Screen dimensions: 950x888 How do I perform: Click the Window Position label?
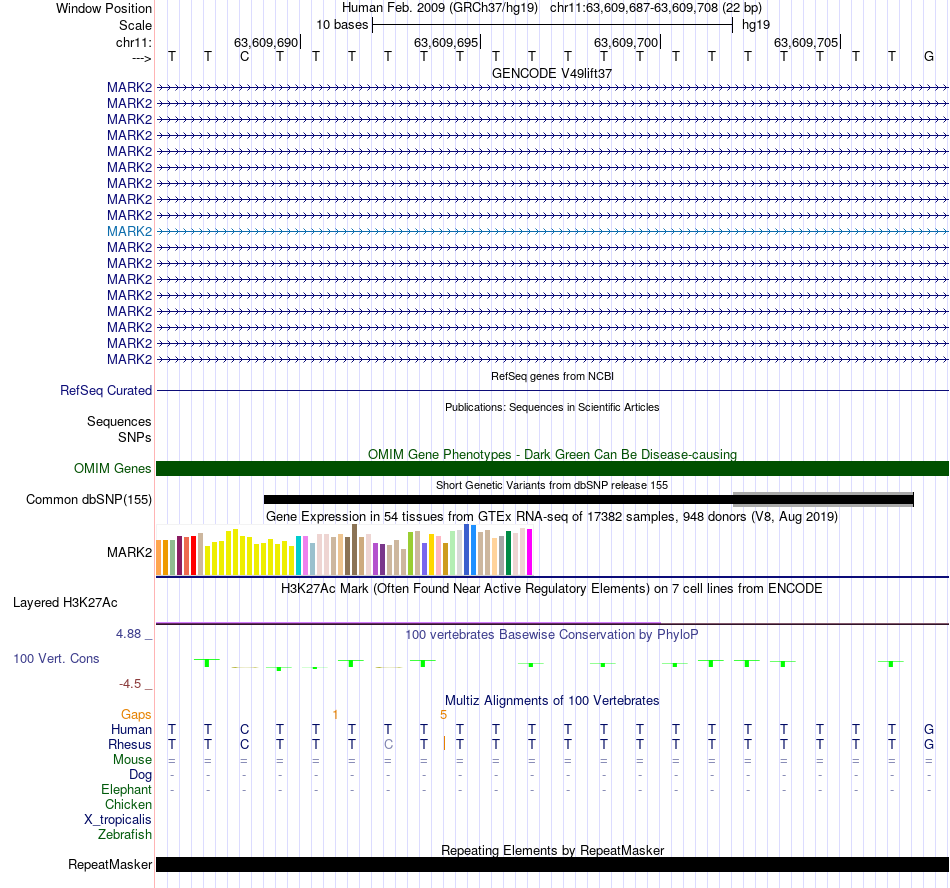click(x=104, y=8)
